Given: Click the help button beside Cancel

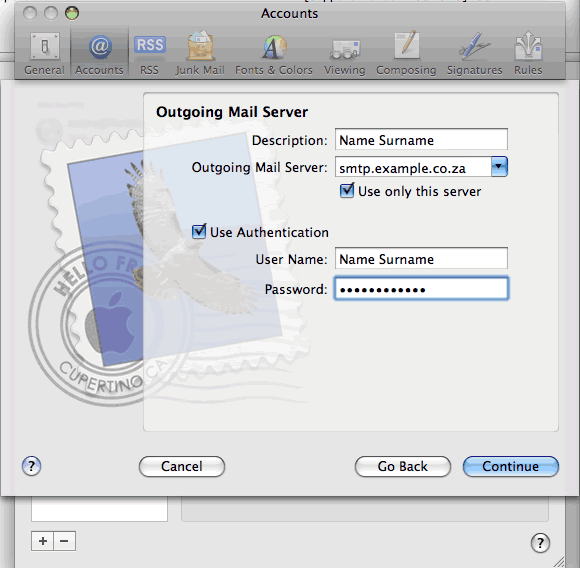Looking at the screenshot, I should [x=31, y=466].
